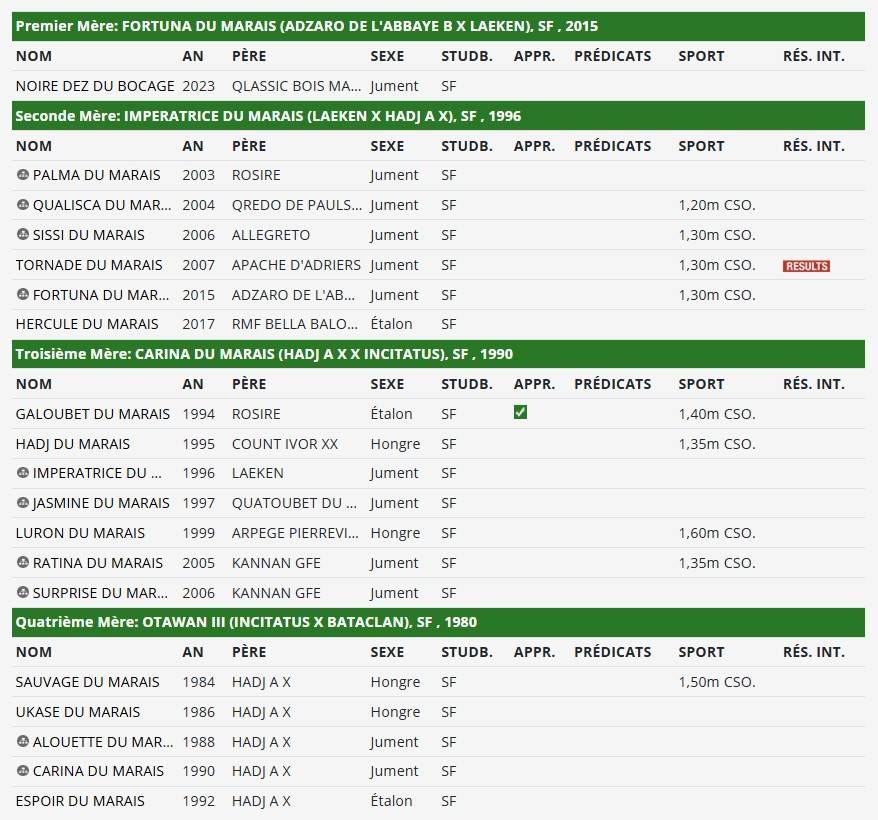Image resolution: width=878 pixels, height=820 pixels.
Task: Click sire ARPEGE PIERREVI...
Action: click(295, 533)
